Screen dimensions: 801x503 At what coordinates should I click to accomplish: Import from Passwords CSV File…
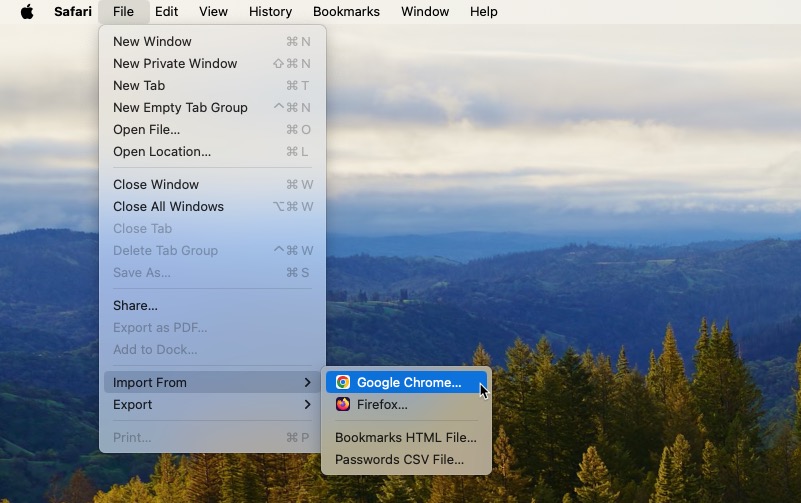407,459
